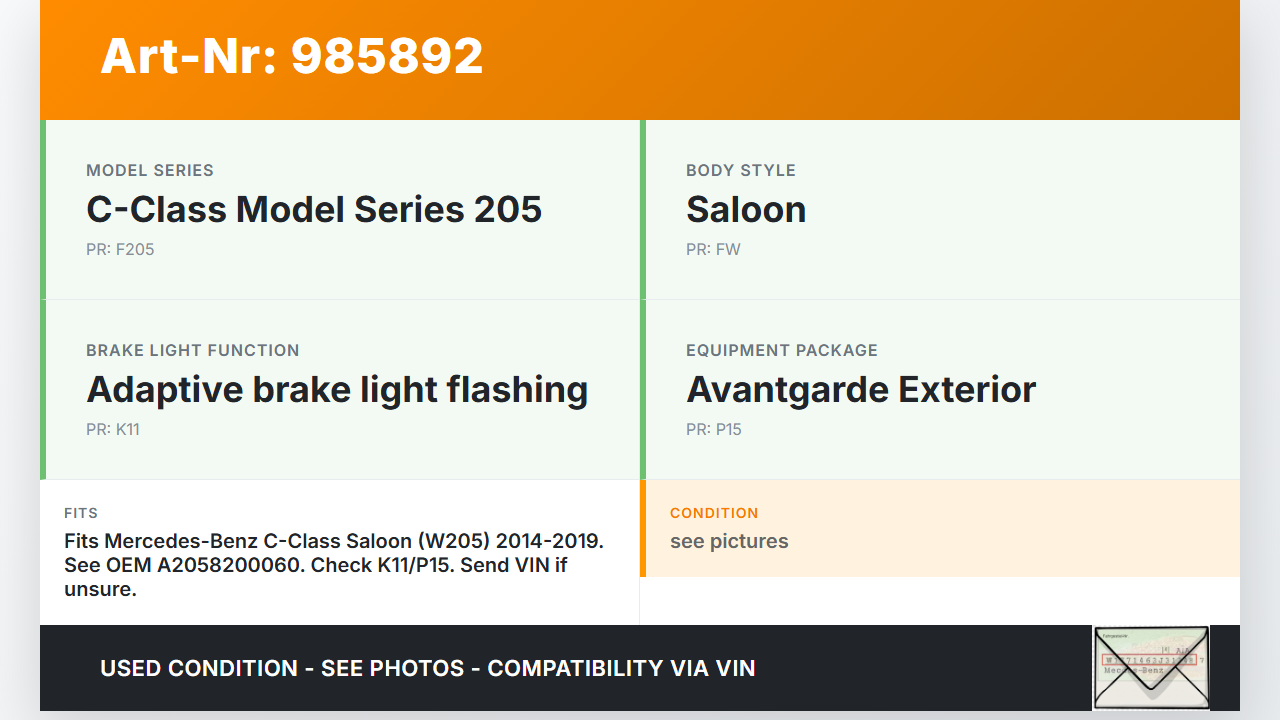The width and height of the screenshot is (1280, 720).
Task: Click the PR: K11 code
Action: coord(113,430)
